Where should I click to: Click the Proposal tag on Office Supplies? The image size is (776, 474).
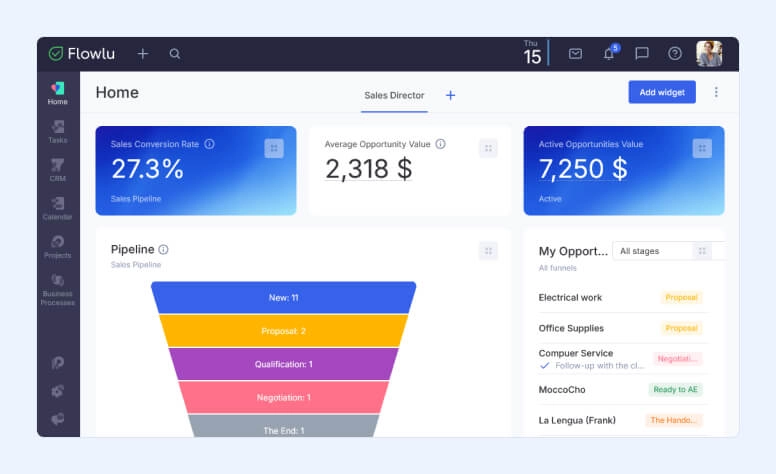click(x=681, y=328)
